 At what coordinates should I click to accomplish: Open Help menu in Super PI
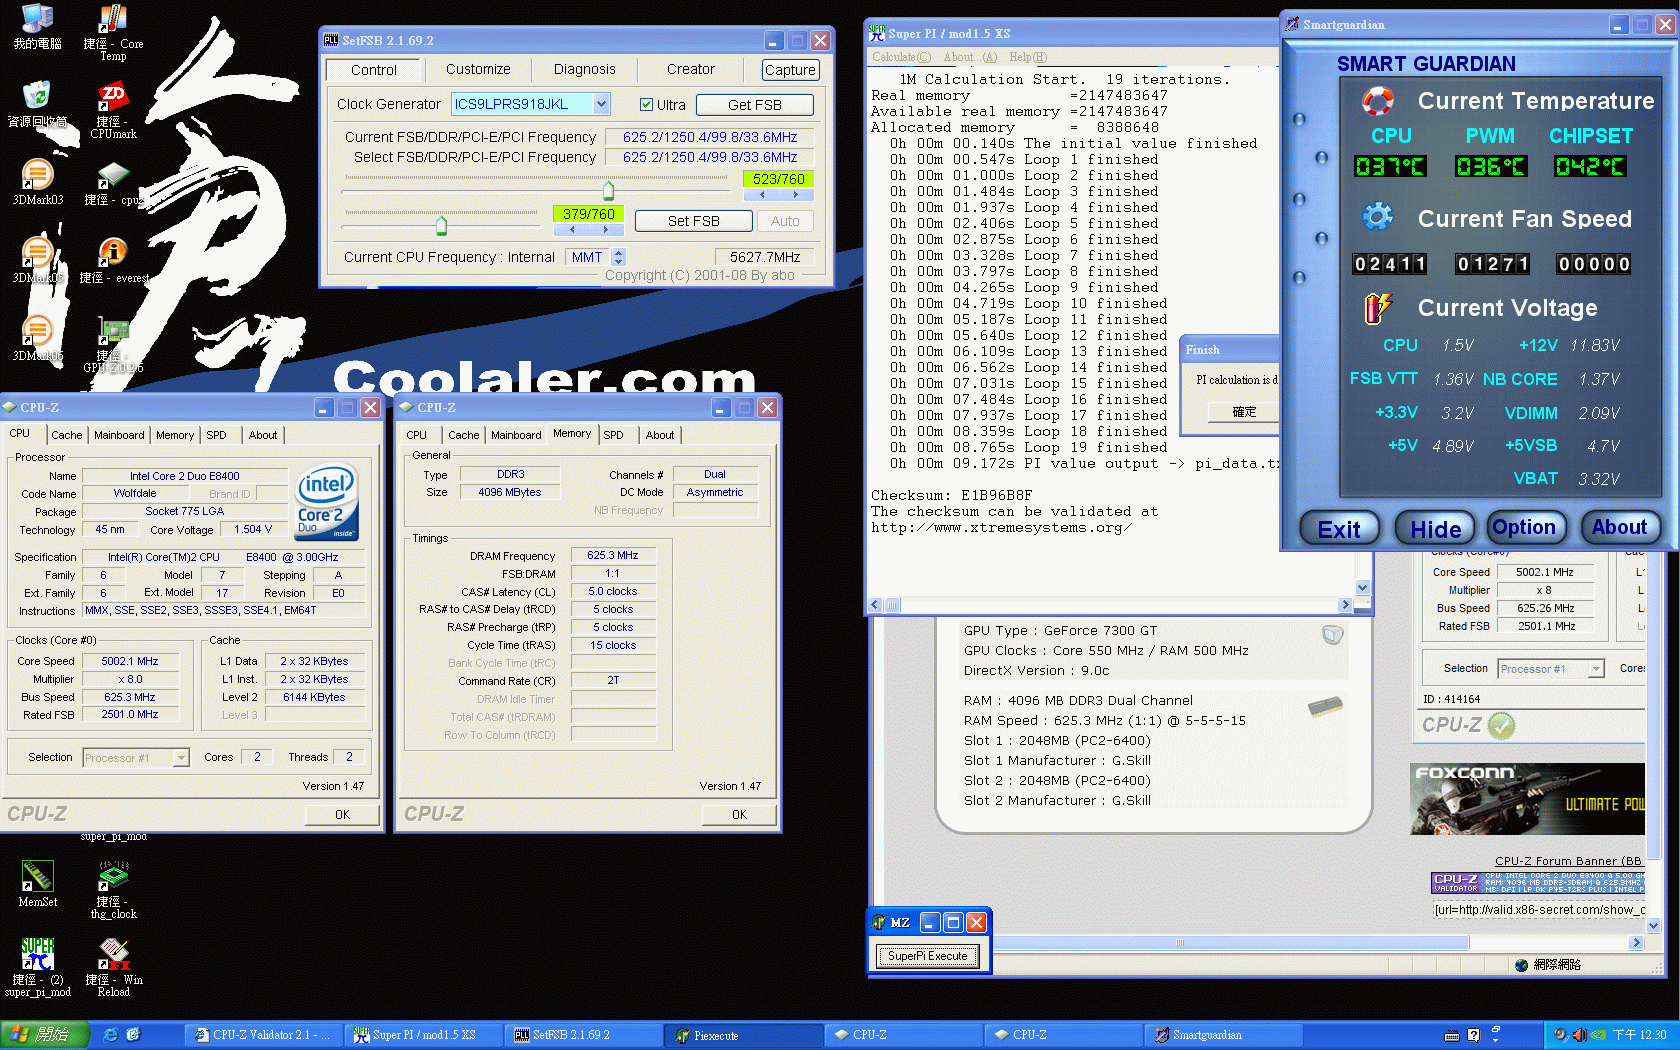(1028, 57)
